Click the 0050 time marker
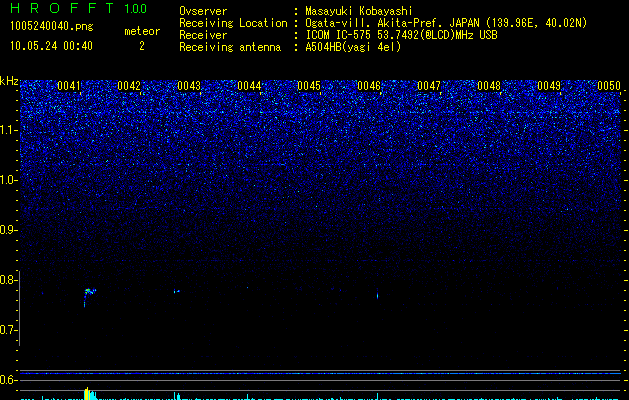 click(609, 86)
